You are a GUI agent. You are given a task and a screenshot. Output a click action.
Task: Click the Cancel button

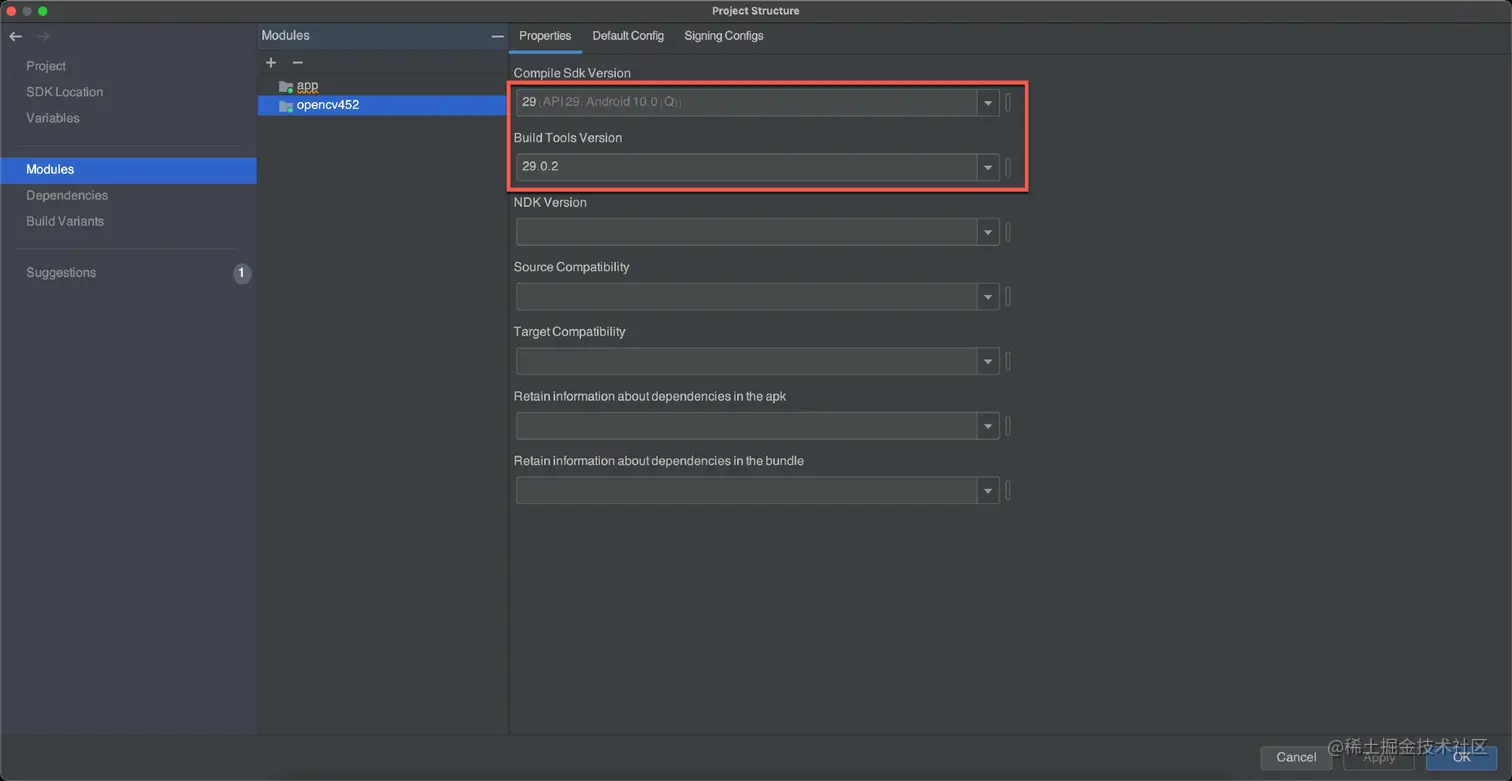1296,757
